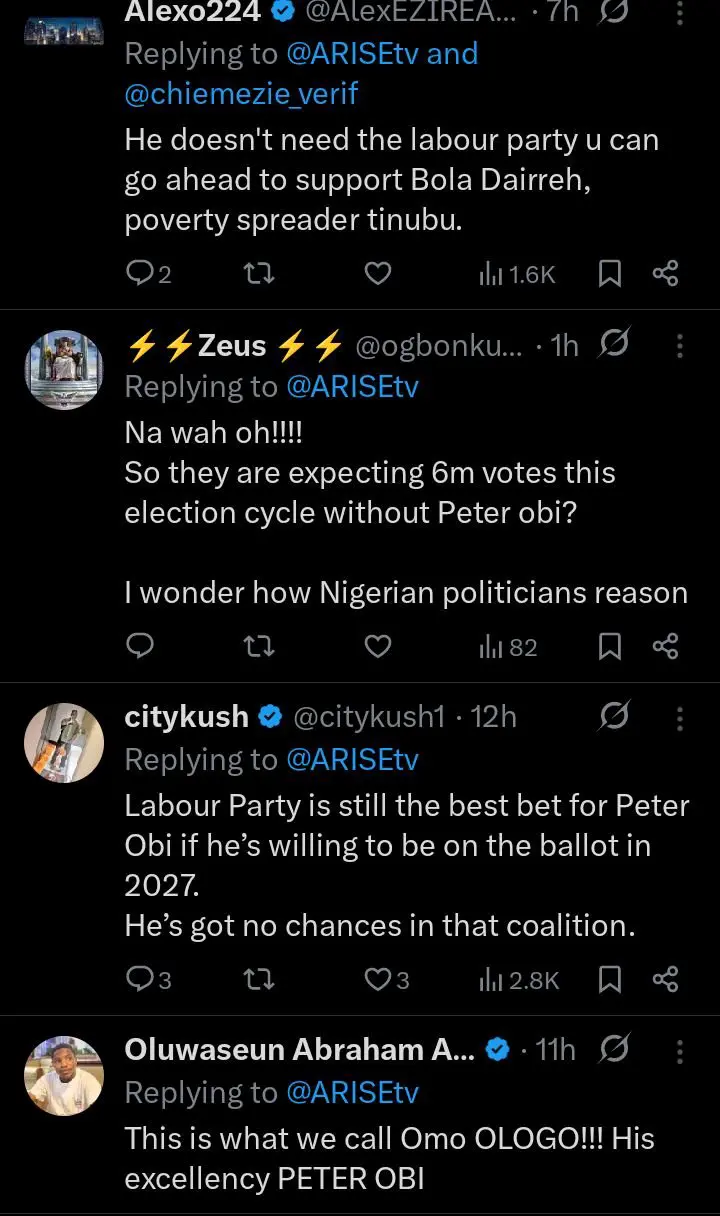The width and height of the screenshot is (720, 1216).
Task: Like the Zeus tweet
Action: pos(377,647)
